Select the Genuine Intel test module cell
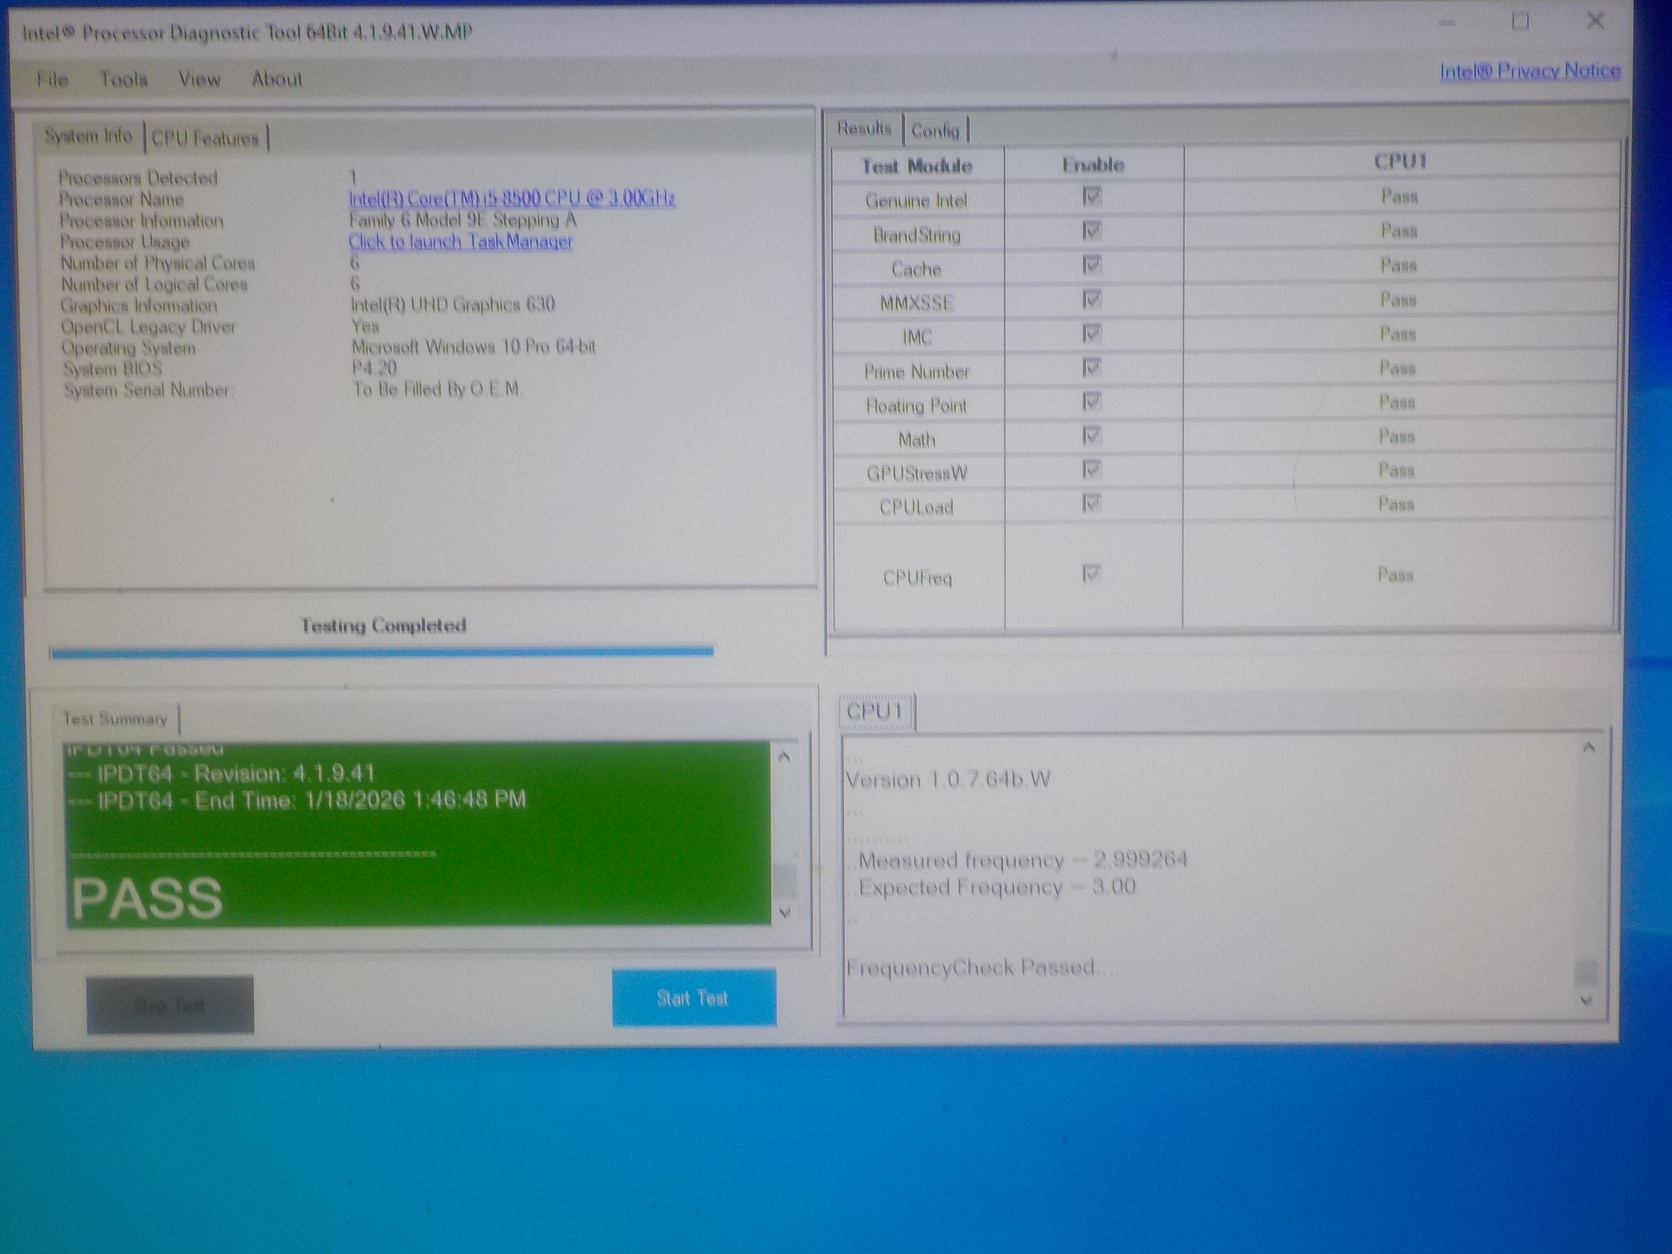Screen dimensions: 1672x1254 point(918,200)
